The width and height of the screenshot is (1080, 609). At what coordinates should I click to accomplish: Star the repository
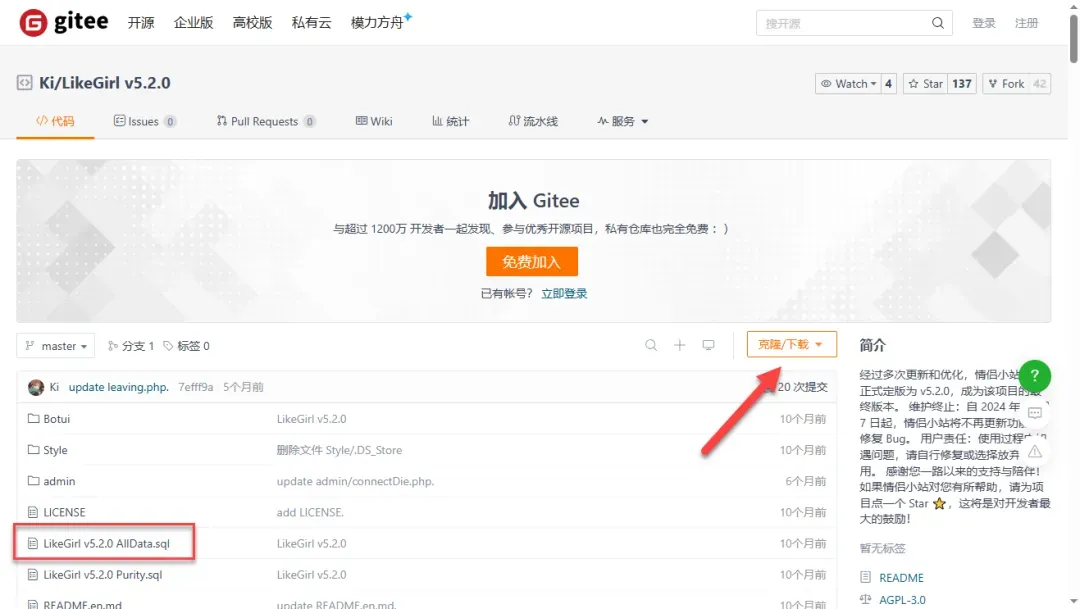click(x=926, y=83)
